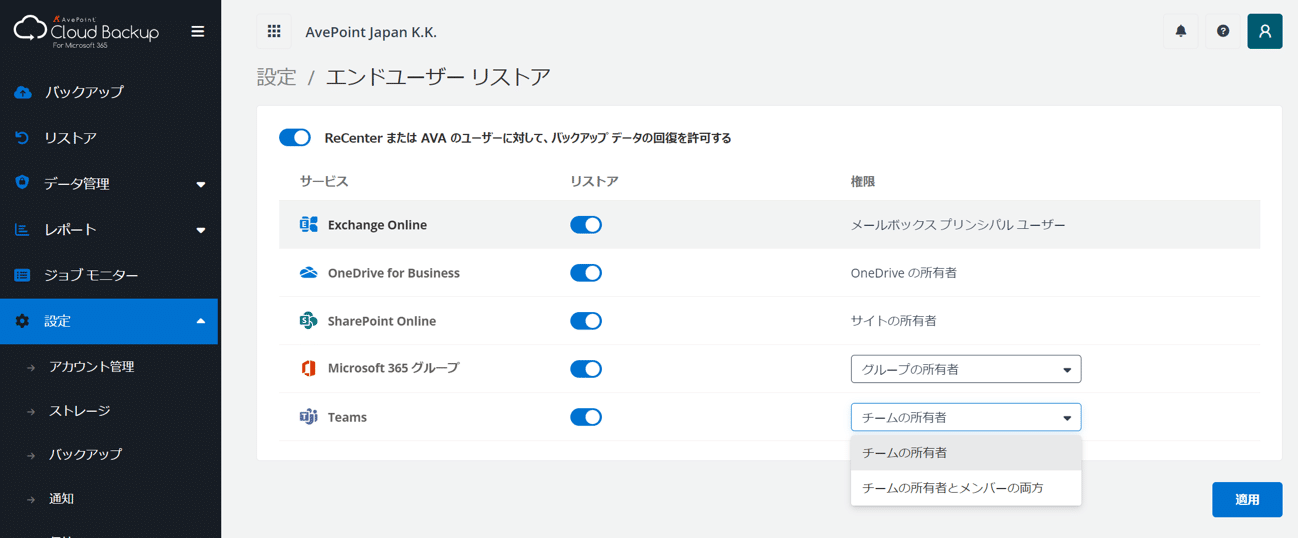Turn off SharePoint Online restore toggle
This screenshot has width=1298, height=538.
pos(586,321)
